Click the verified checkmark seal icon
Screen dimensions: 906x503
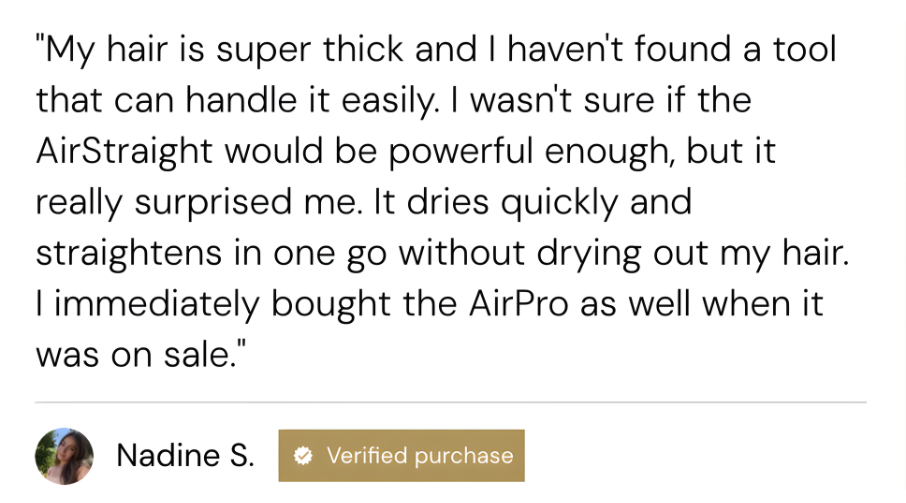click(302, 456)
